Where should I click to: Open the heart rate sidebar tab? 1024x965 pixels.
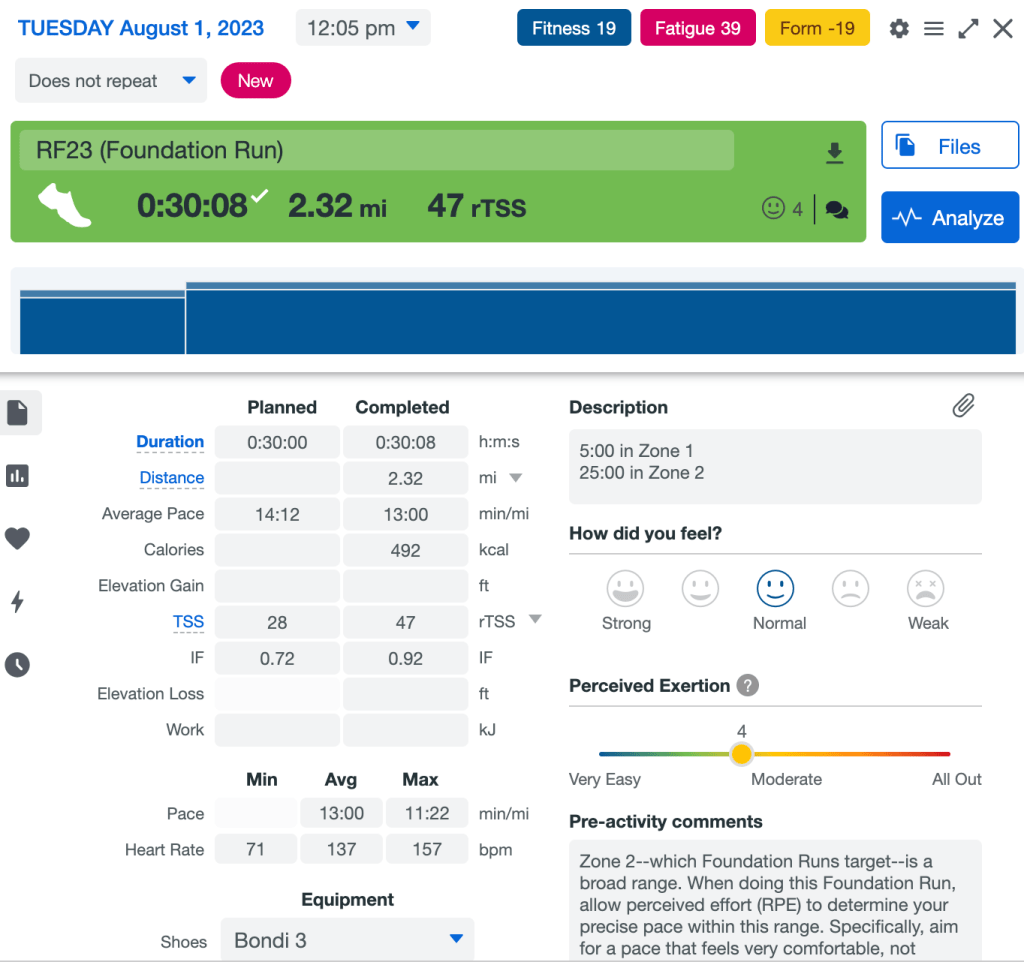[18, 539]
